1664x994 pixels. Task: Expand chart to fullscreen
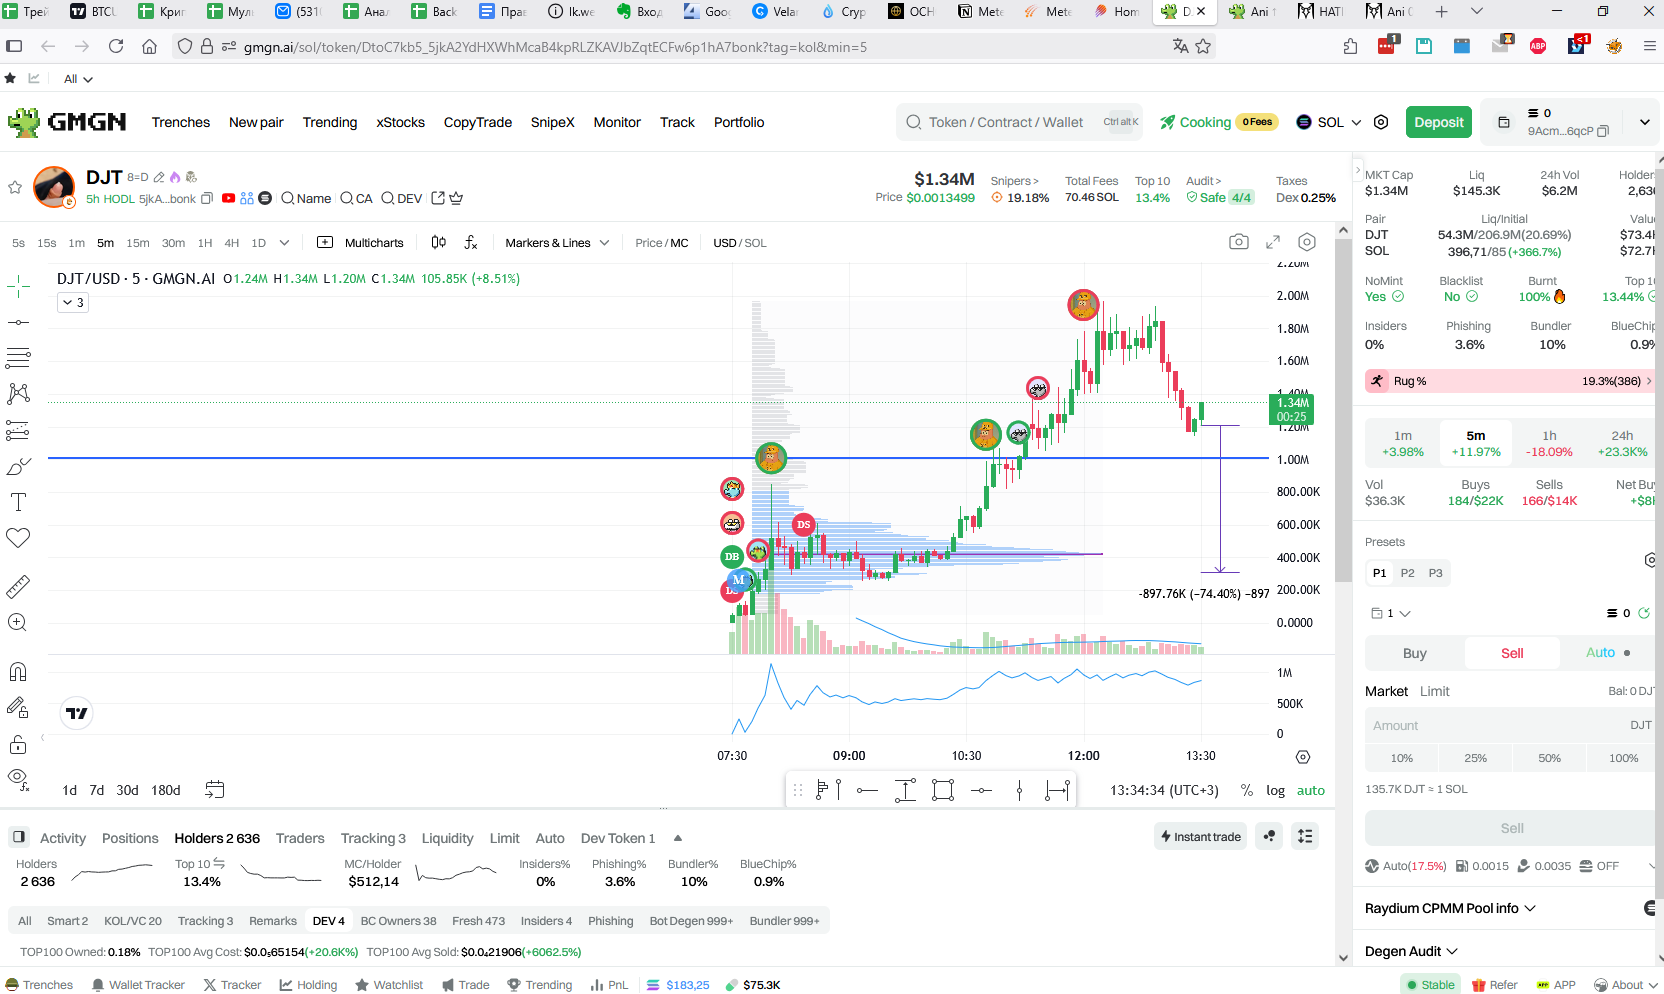[x=1273, y=242]
